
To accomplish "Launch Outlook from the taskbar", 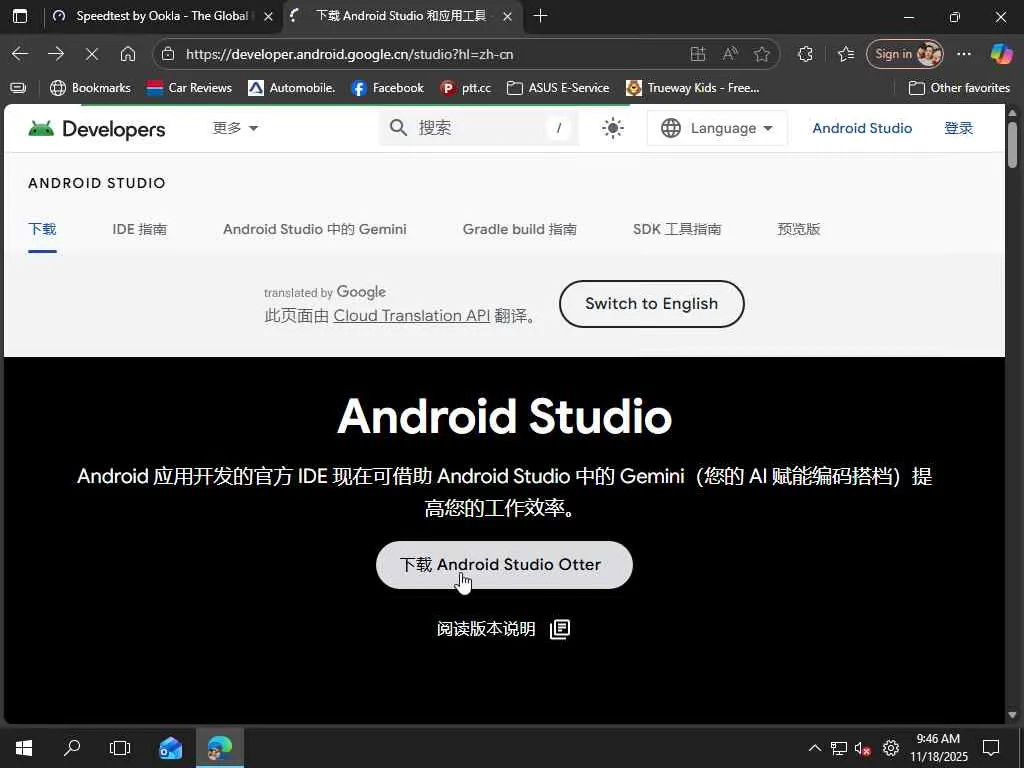I will 170,748.
